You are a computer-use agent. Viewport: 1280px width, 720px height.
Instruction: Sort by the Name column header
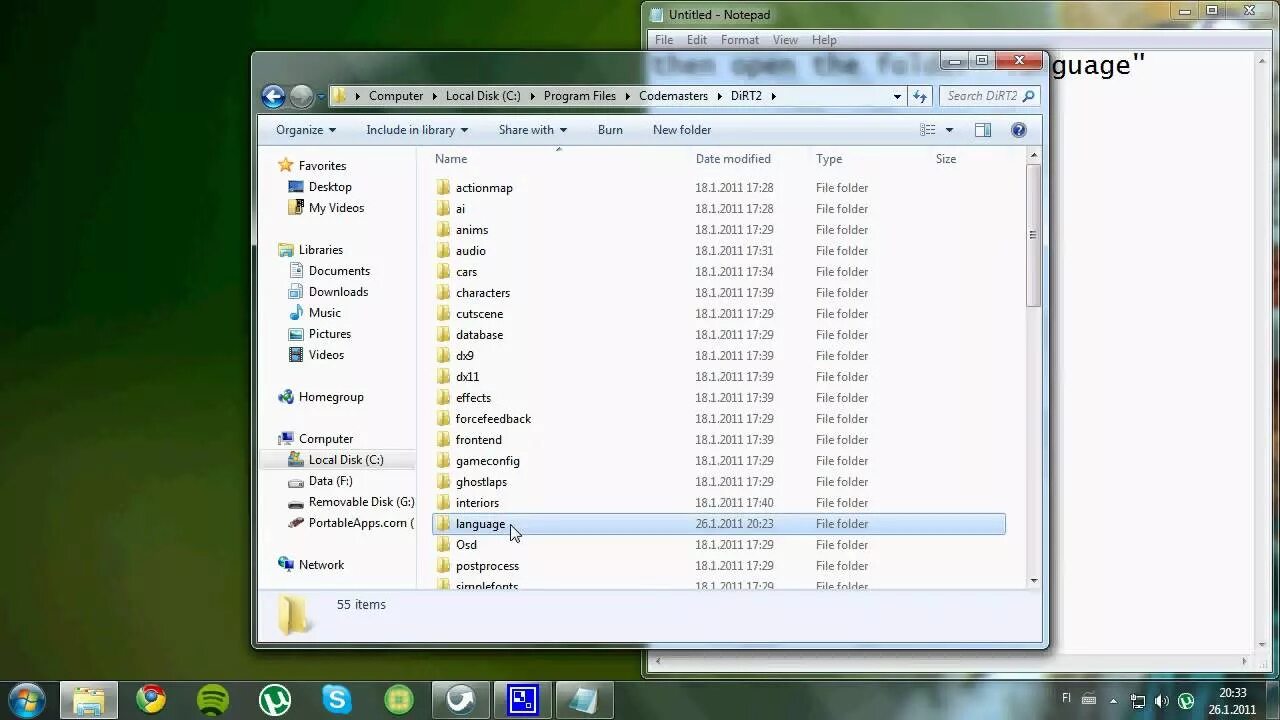[451, 159]
